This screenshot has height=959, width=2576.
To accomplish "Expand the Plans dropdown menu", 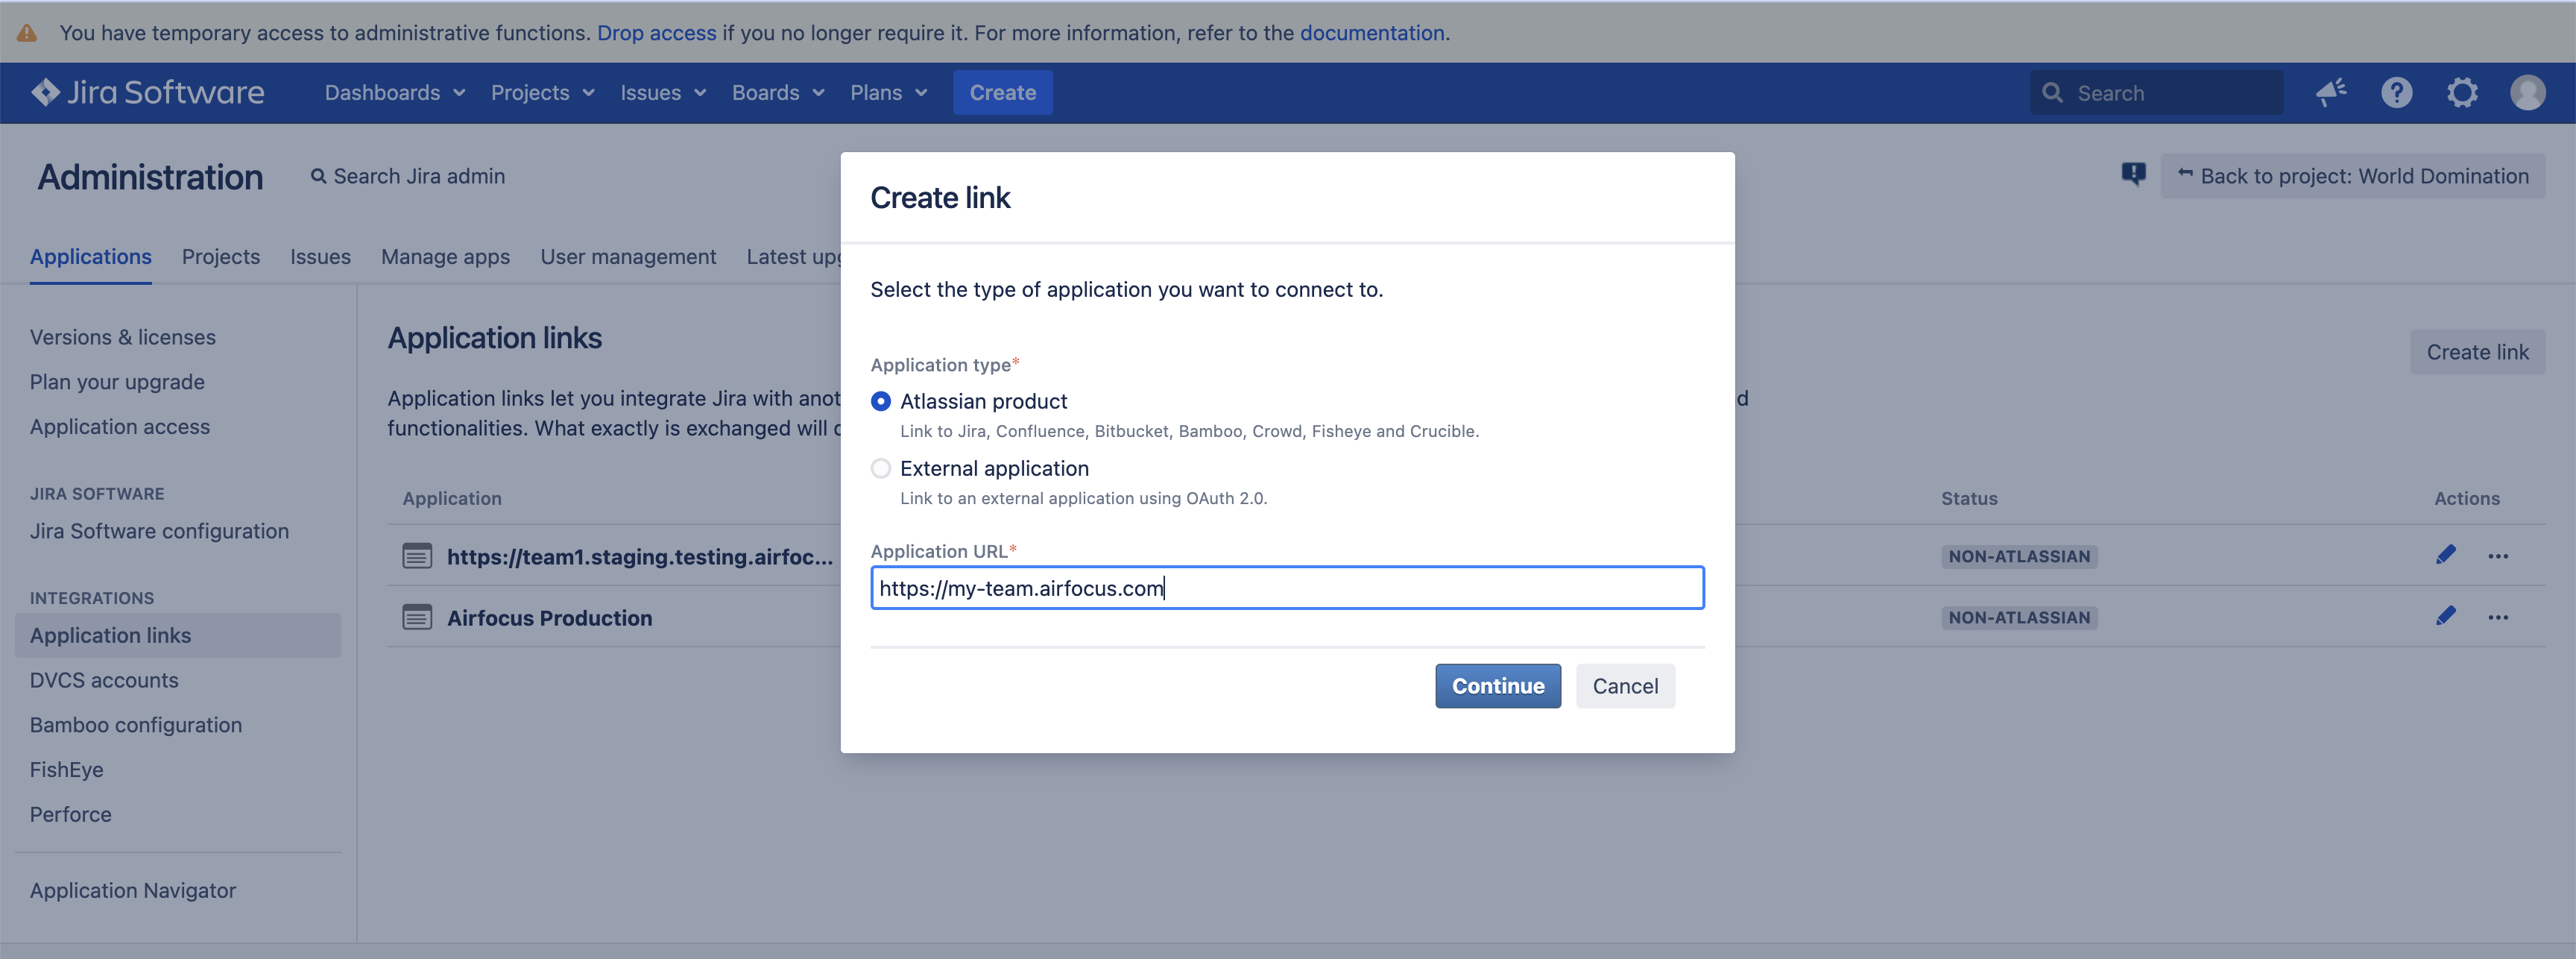I will click(889, 93).
